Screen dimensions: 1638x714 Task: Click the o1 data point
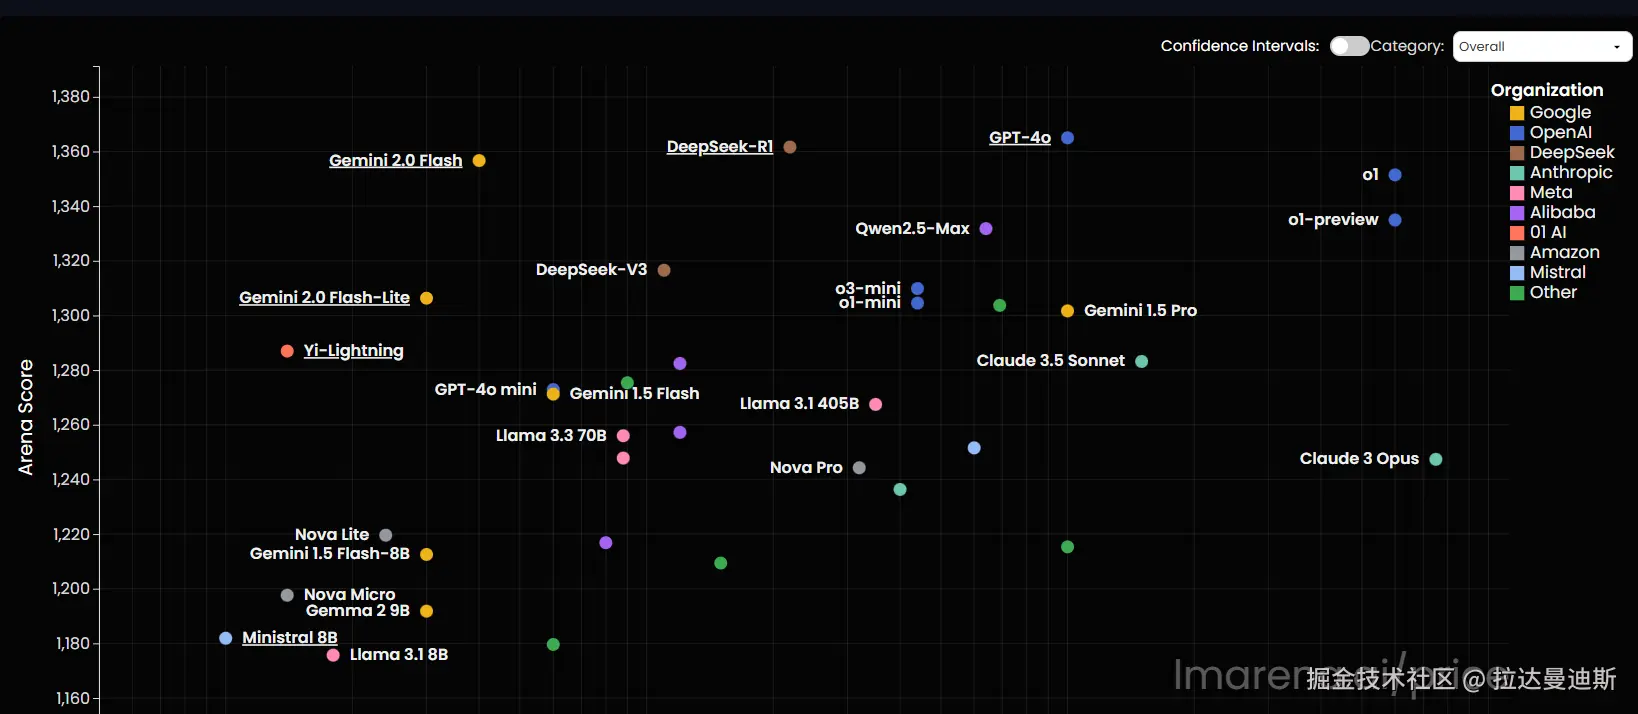[x=1395, y=175]
